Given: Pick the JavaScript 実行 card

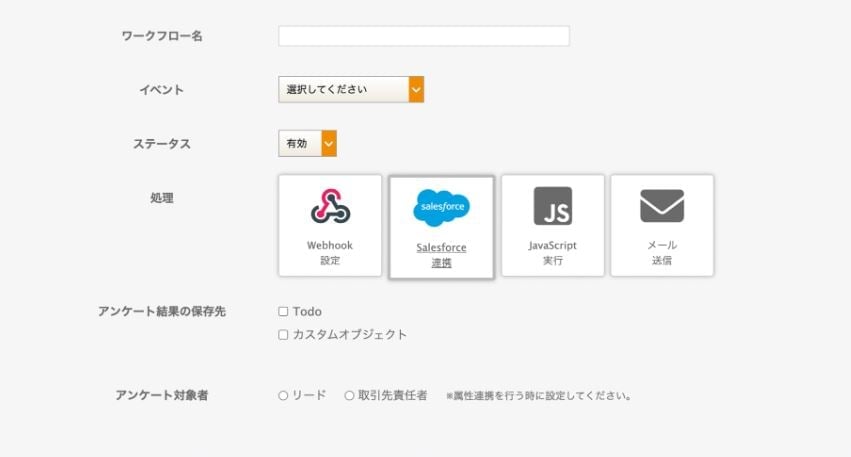Looking at the screenshot, I should click(x=552, y=226).
